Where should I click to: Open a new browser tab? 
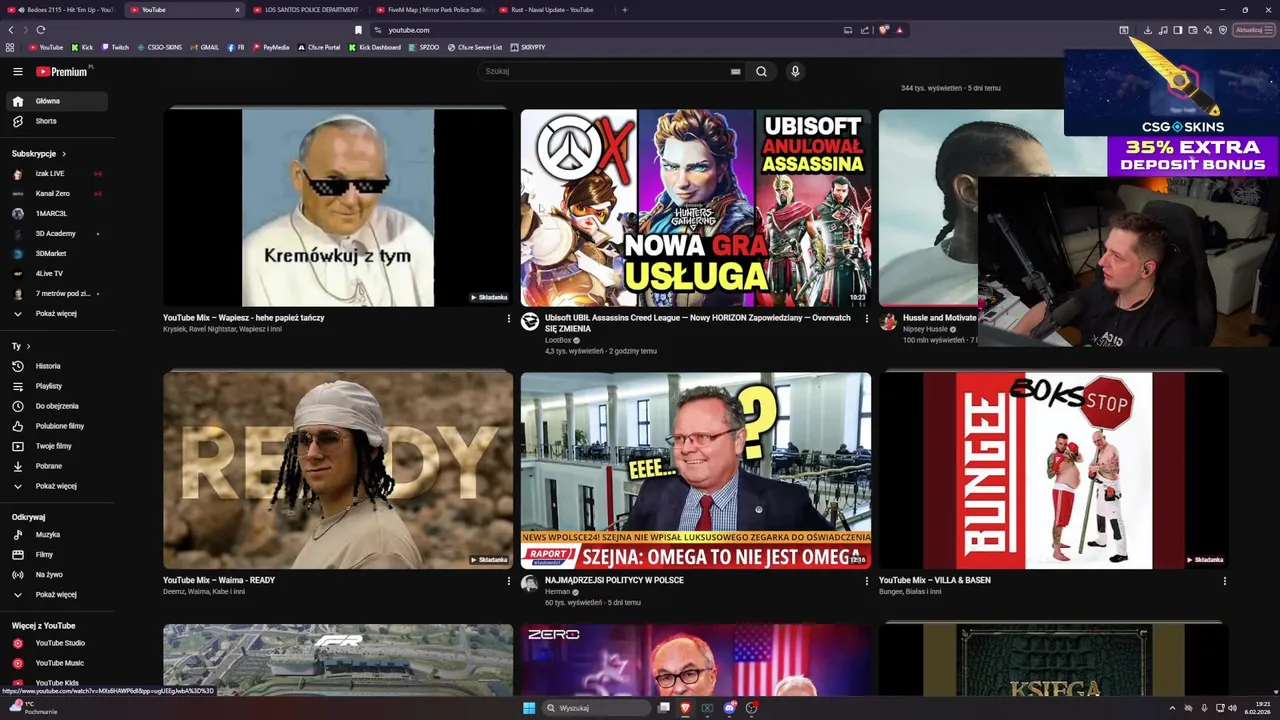tap(625, 10)
